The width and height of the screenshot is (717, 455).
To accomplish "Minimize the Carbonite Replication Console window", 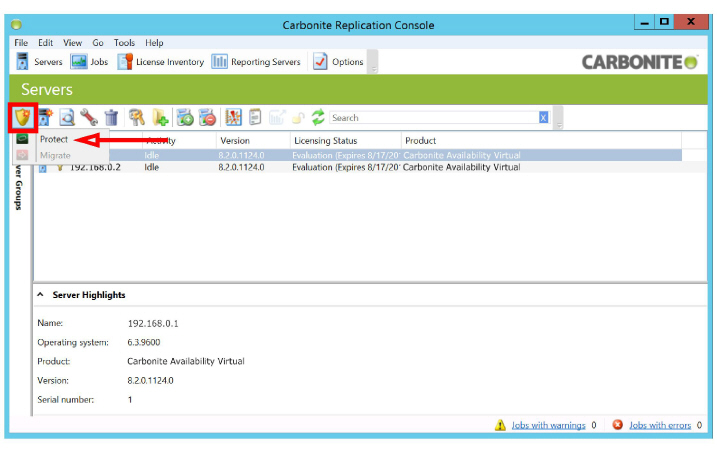I will 645,22.
